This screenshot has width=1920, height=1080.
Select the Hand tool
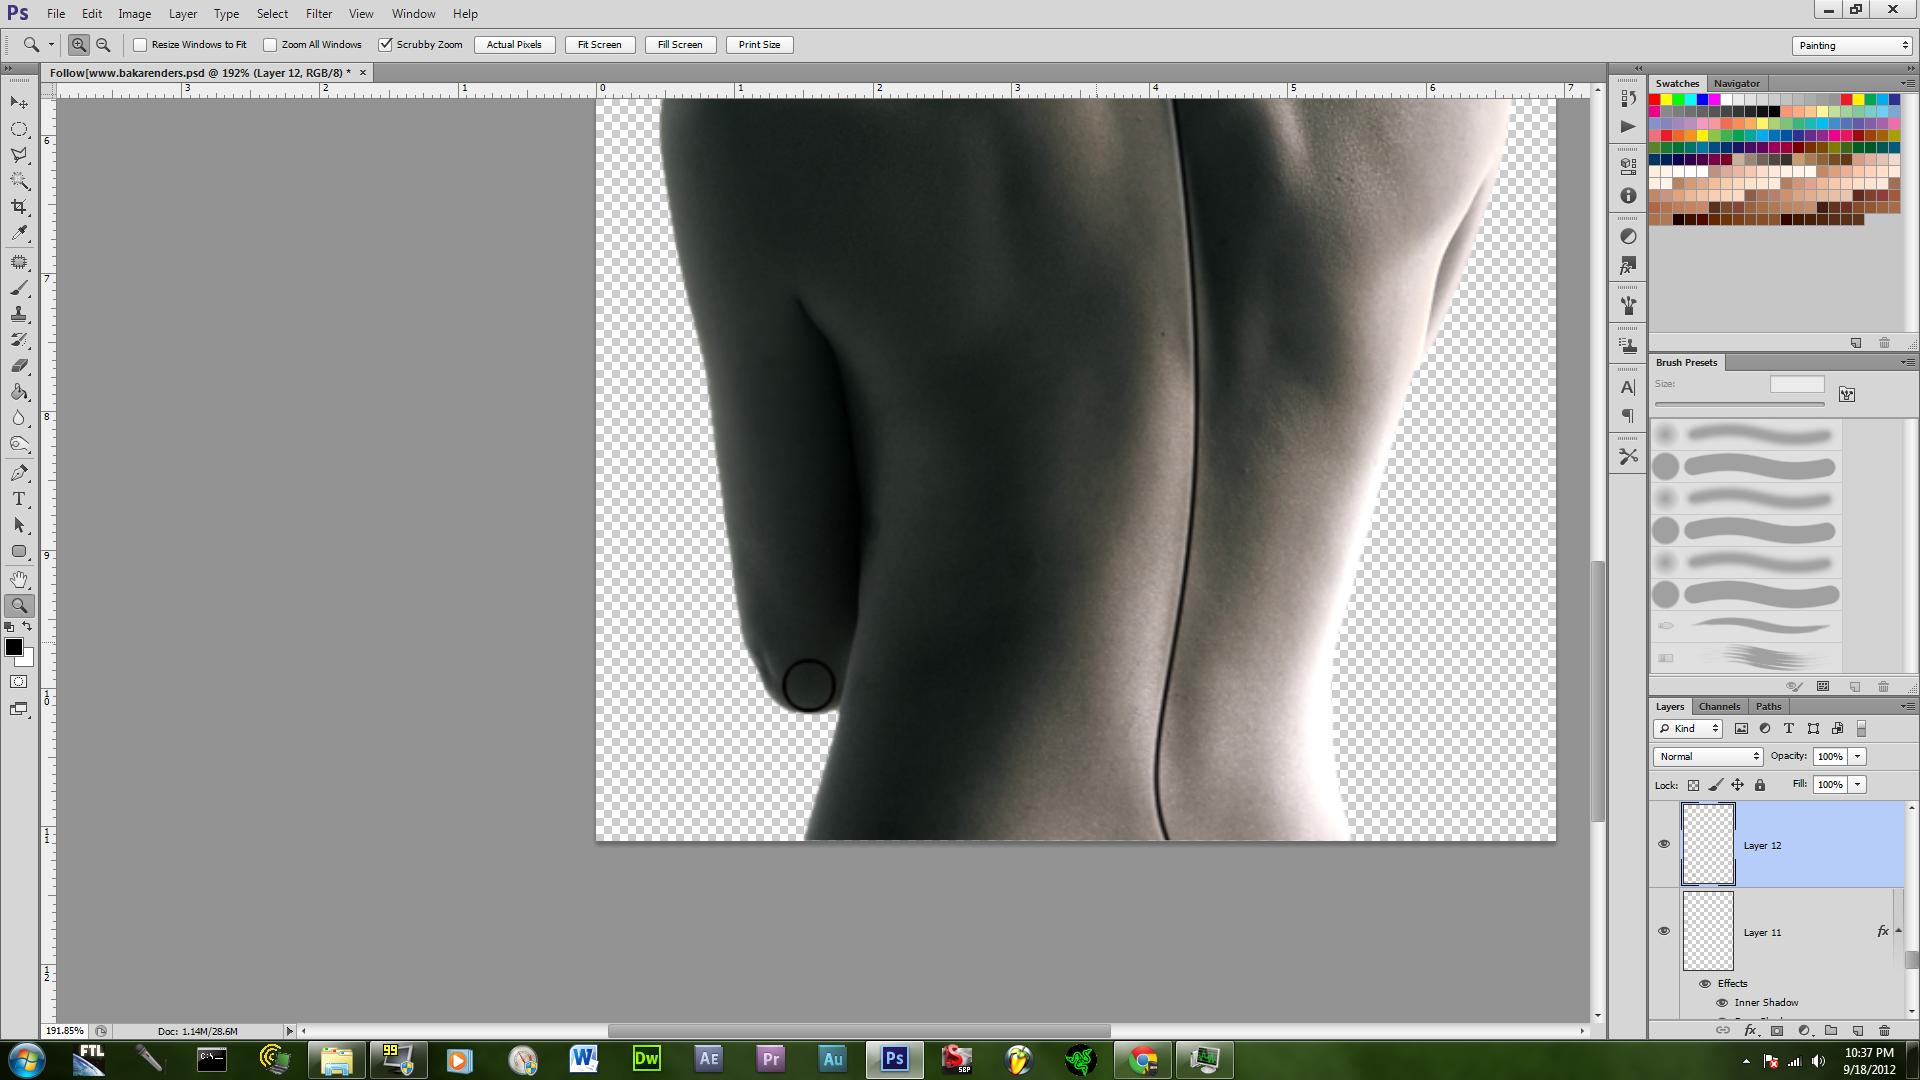pos(19,579)
